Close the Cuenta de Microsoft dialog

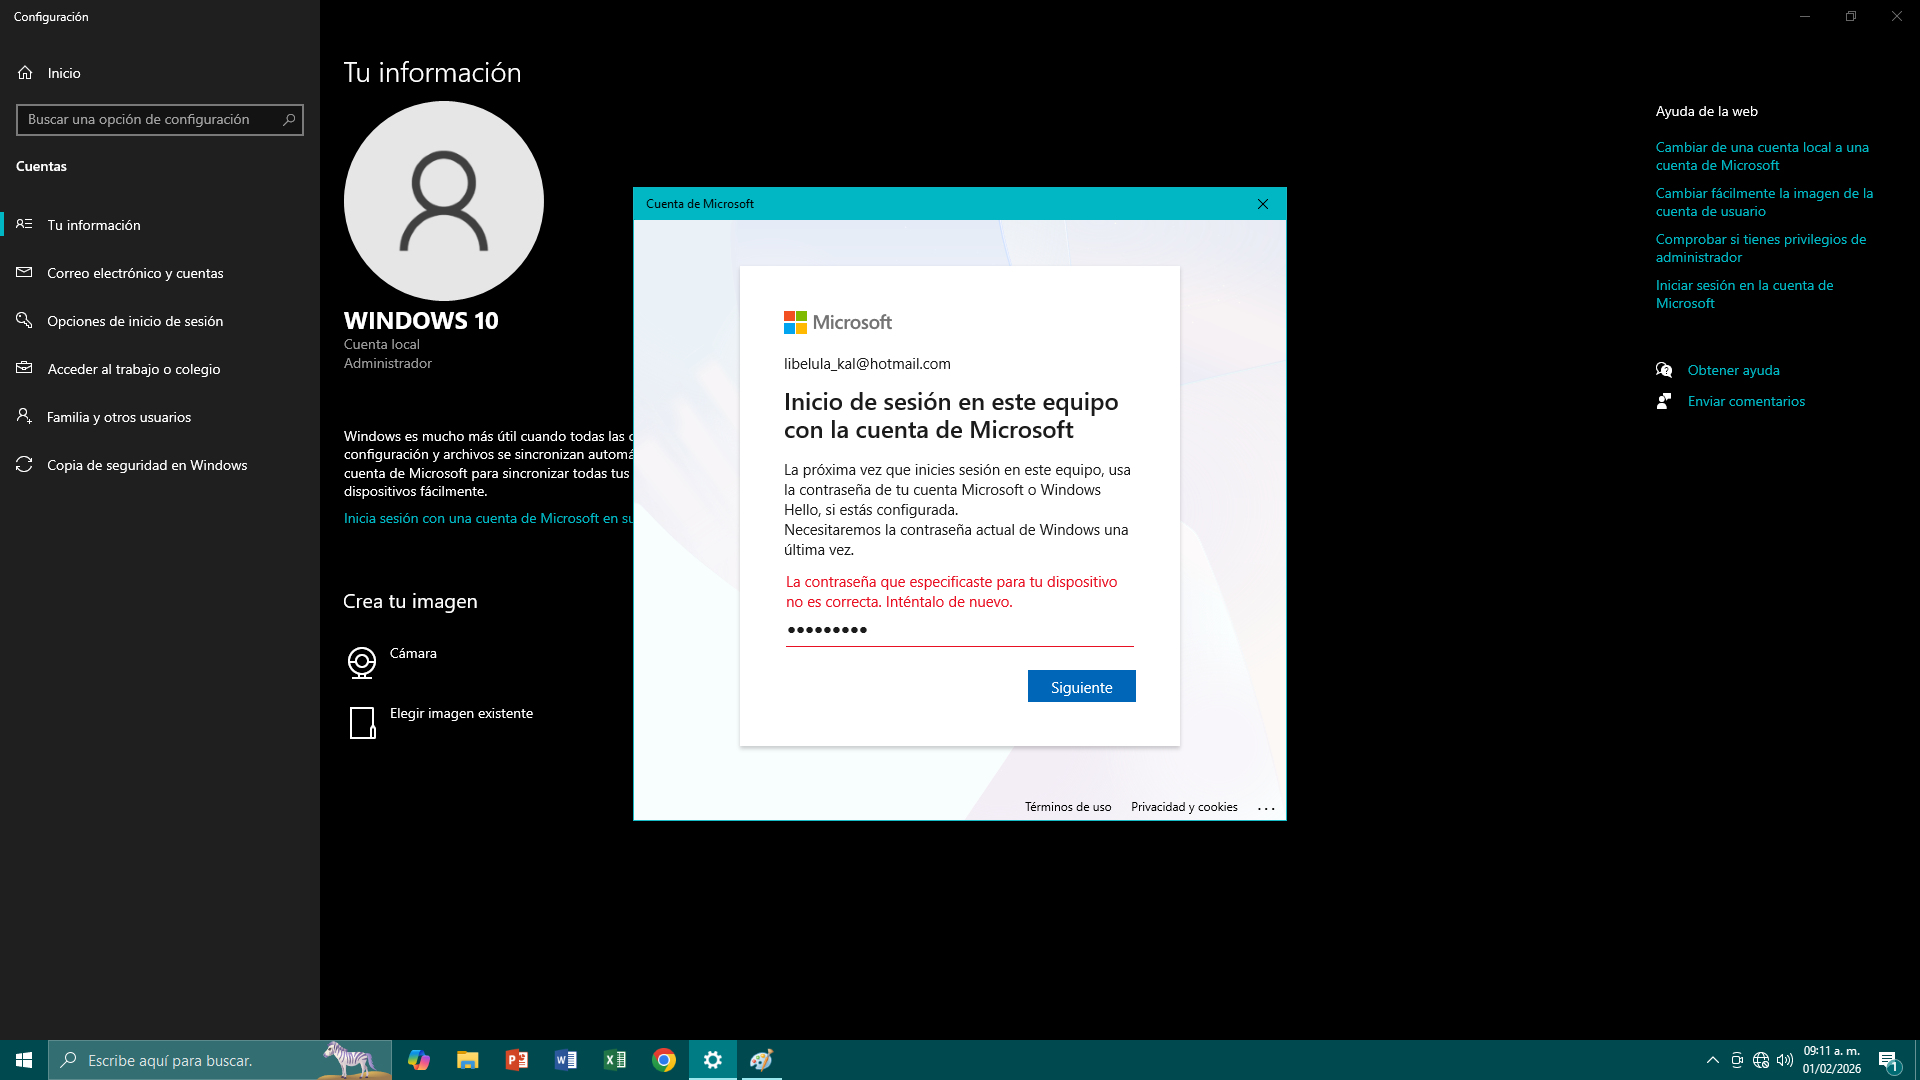(x=1263, y=204)
